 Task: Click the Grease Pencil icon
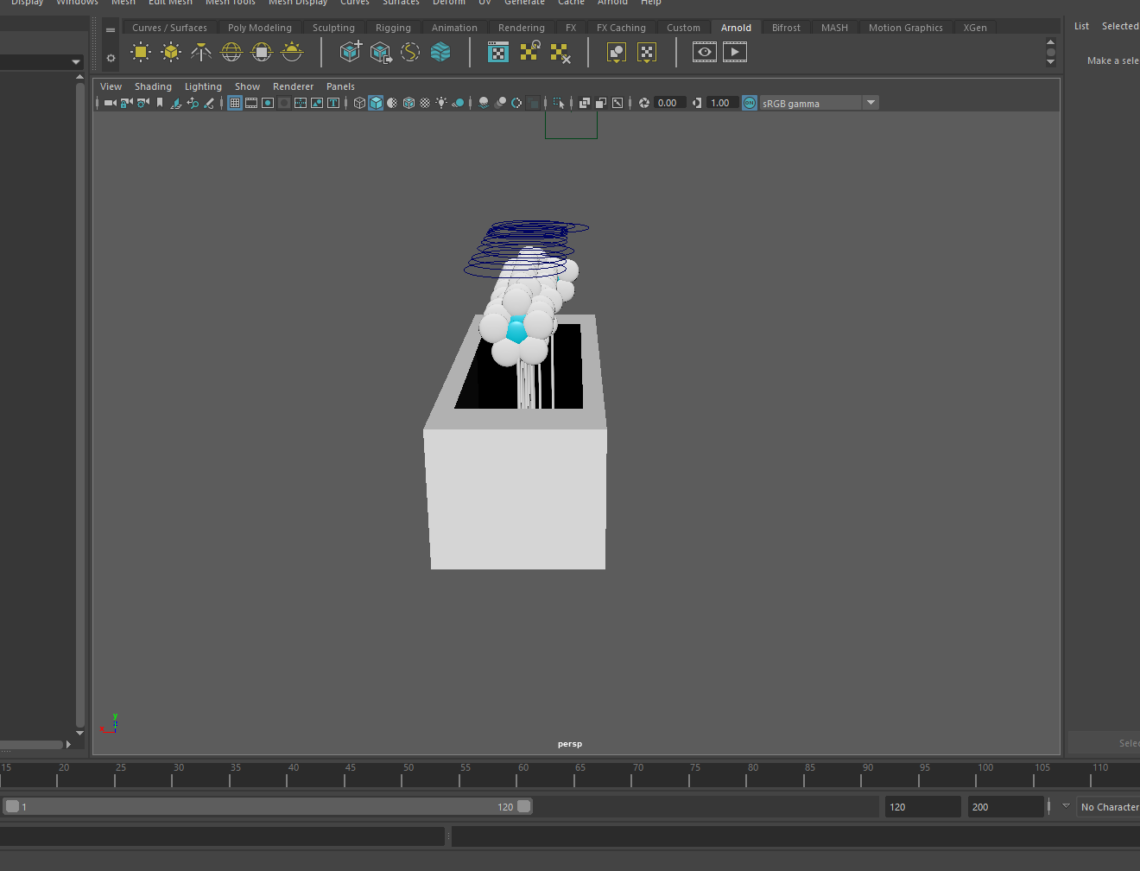point(209,103)
